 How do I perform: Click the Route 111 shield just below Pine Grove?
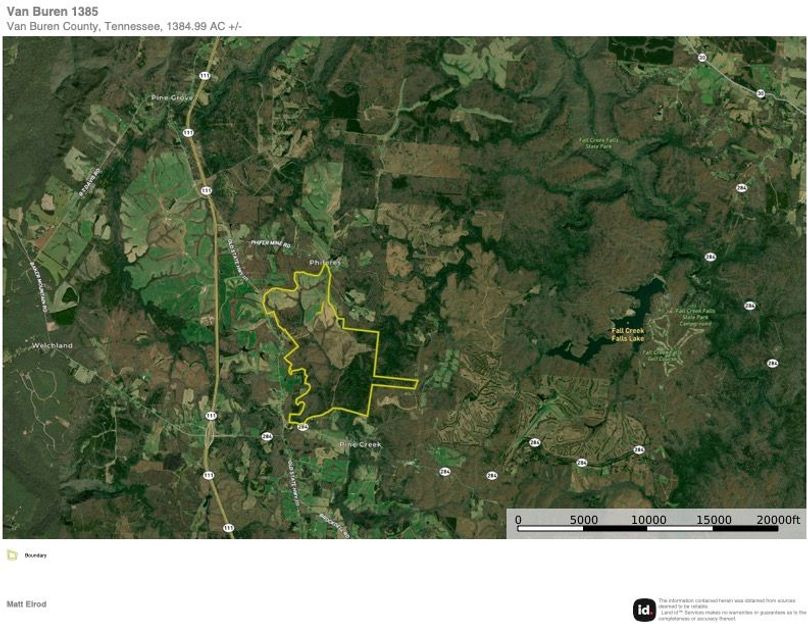click(x=188, y=132)
